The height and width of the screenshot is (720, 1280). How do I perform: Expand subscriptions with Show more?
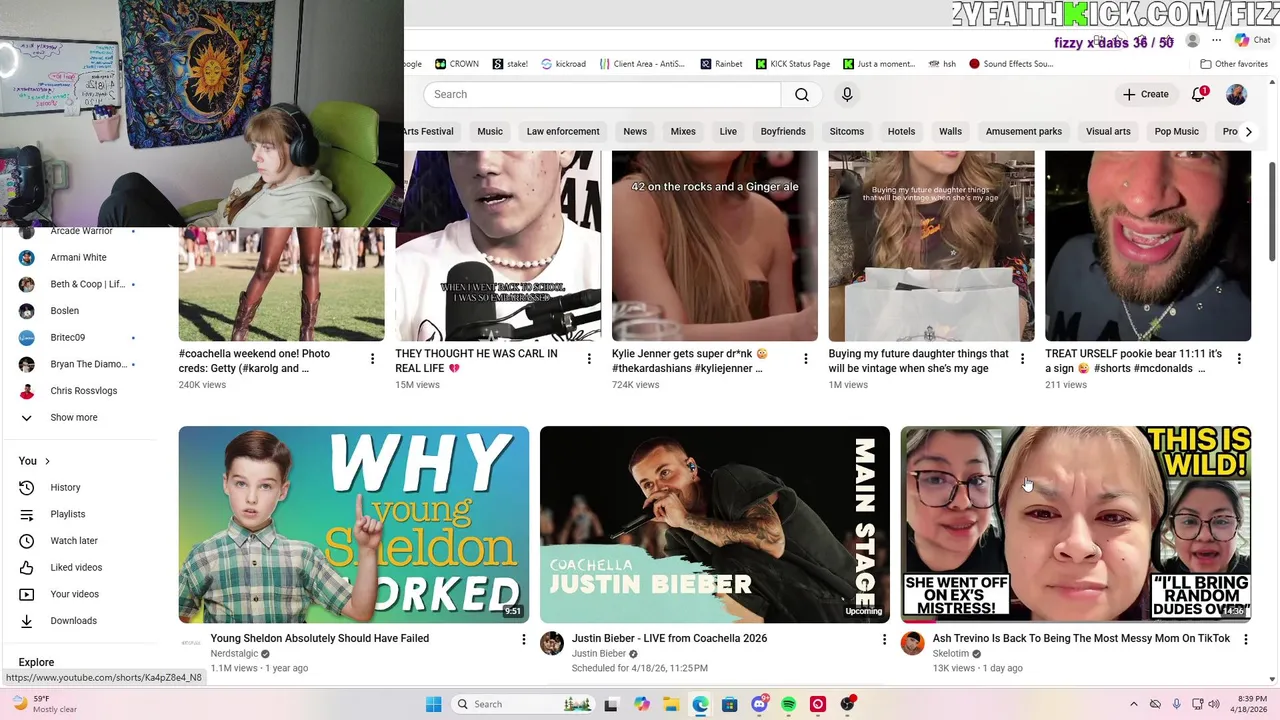pos(73,417)
